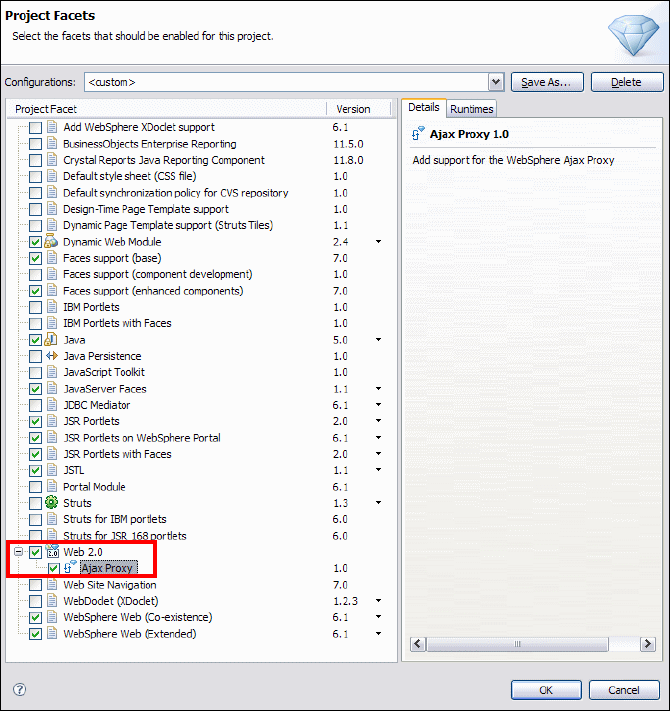Screen dimensions: 670x711
Task: Open the Dynamic Web Module version dropdown
Action: [379, 242]
